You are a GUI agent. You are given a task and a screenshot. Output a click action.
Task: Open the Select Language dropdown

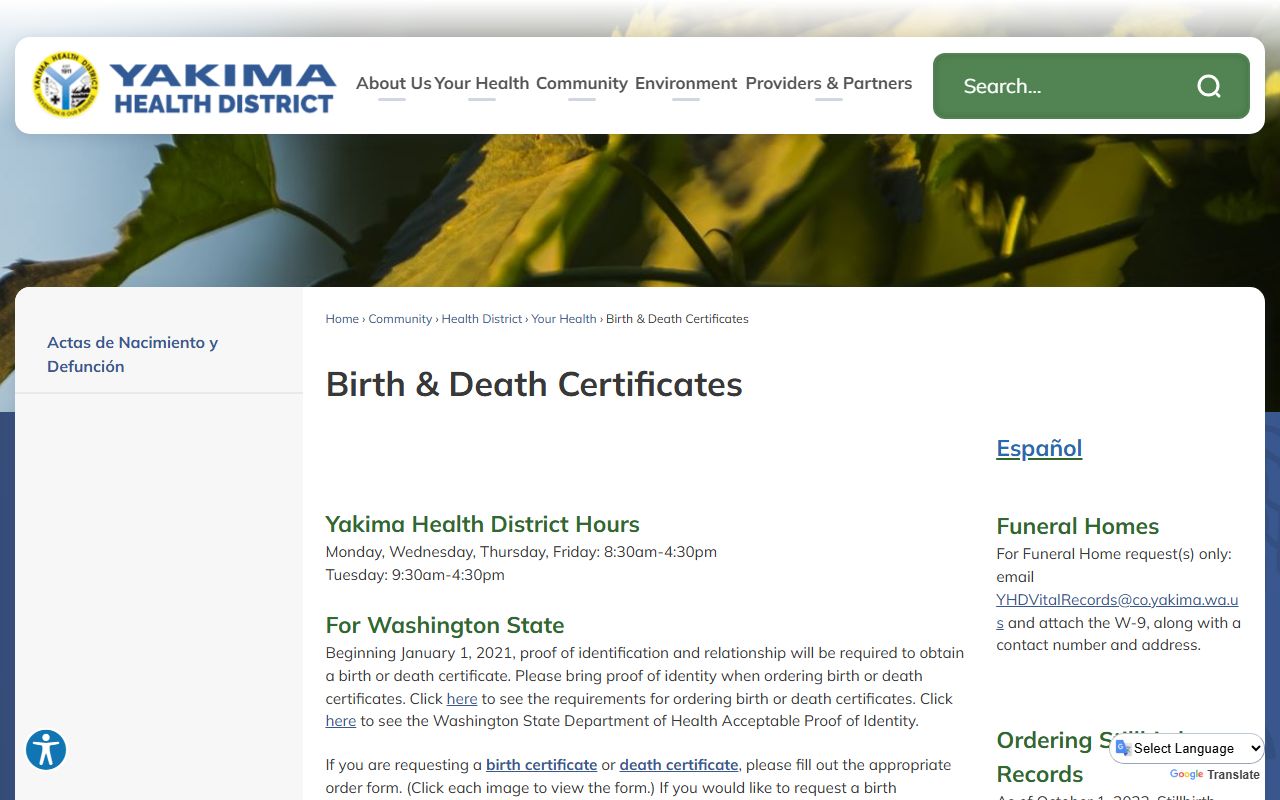click(x=1187, y=748)
